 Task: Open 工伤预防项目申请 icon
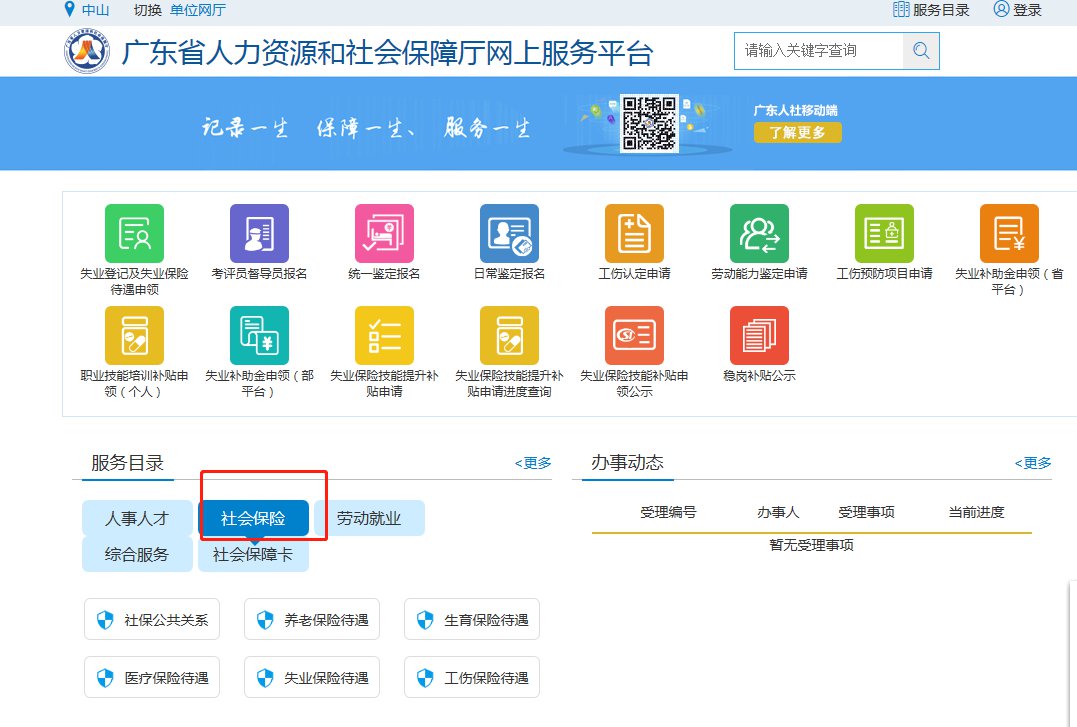[x=883, y=233]
